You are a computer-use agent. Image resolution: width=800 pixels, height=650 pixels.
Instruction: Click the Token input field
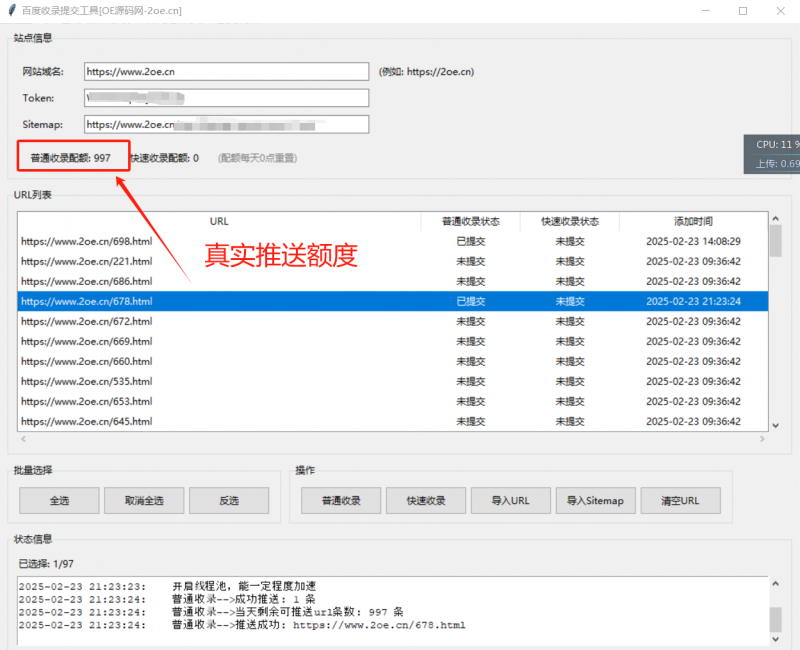point(226,97)
